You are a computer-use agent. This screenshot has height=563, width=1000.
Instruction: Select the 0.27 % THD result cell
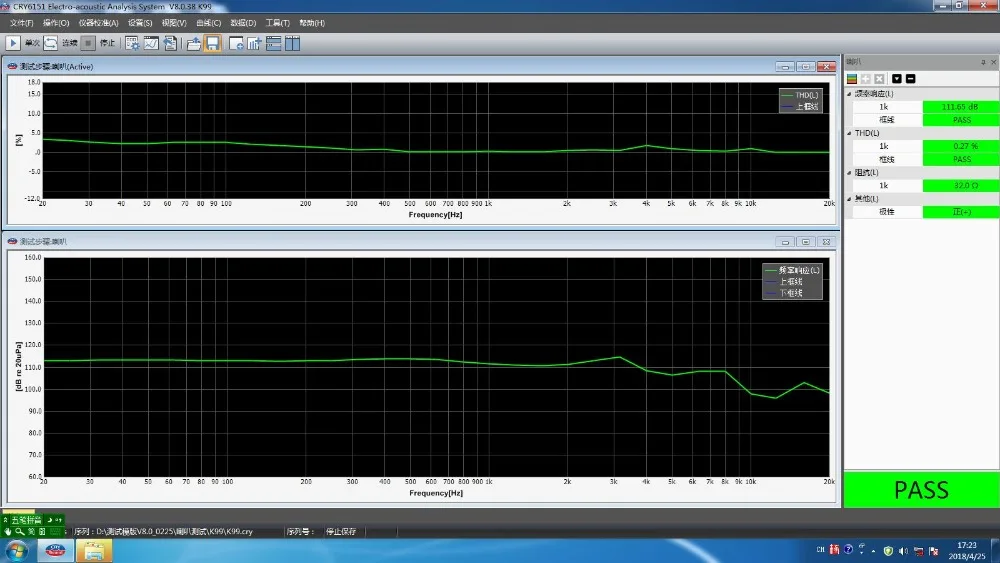click(x=960, y=146)
